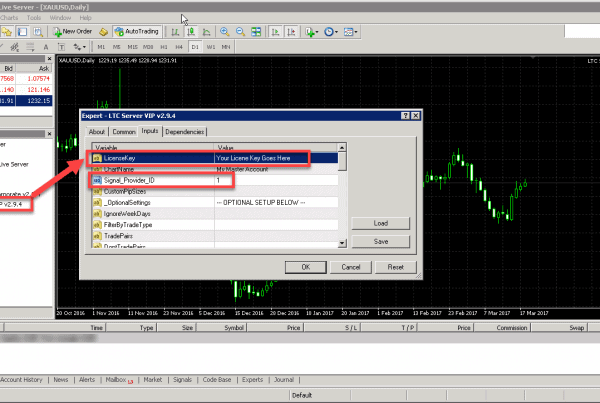Click the Reset button
The image size is (600, 403).
395,267
